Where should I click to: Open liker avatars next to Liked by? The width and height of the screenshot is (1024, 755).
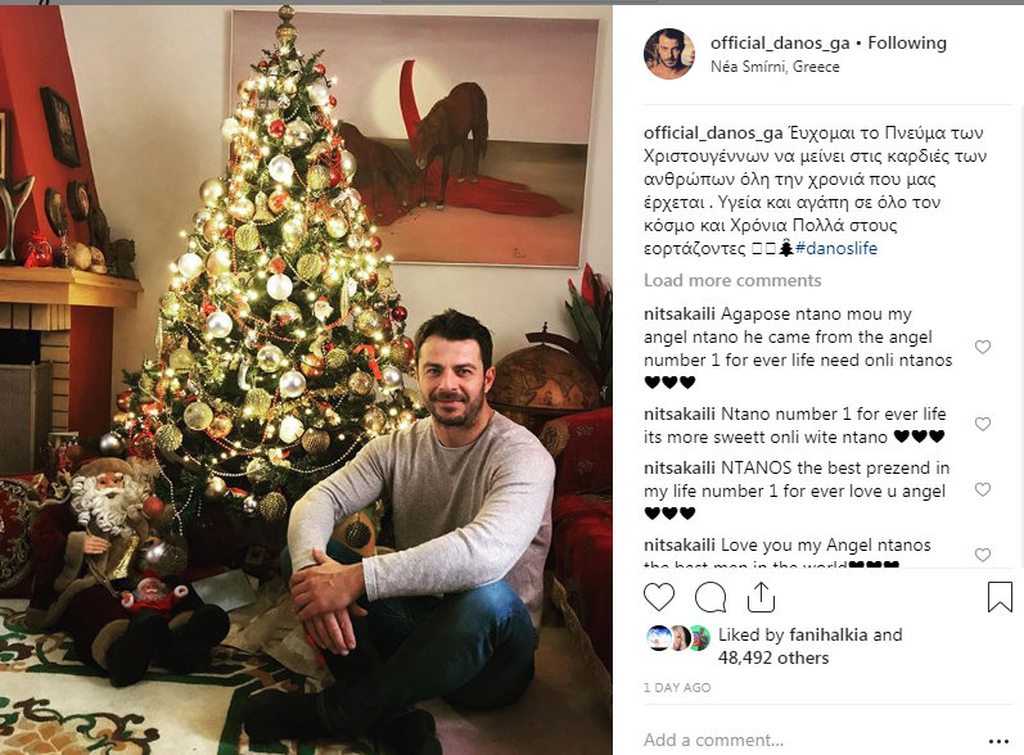pyautogui.click(x=679, y=638)
